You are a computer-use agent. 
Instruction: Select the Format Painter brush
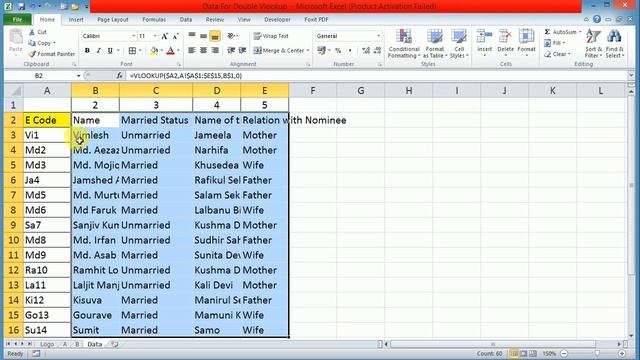pyautogui.click(x=32, y=54)
